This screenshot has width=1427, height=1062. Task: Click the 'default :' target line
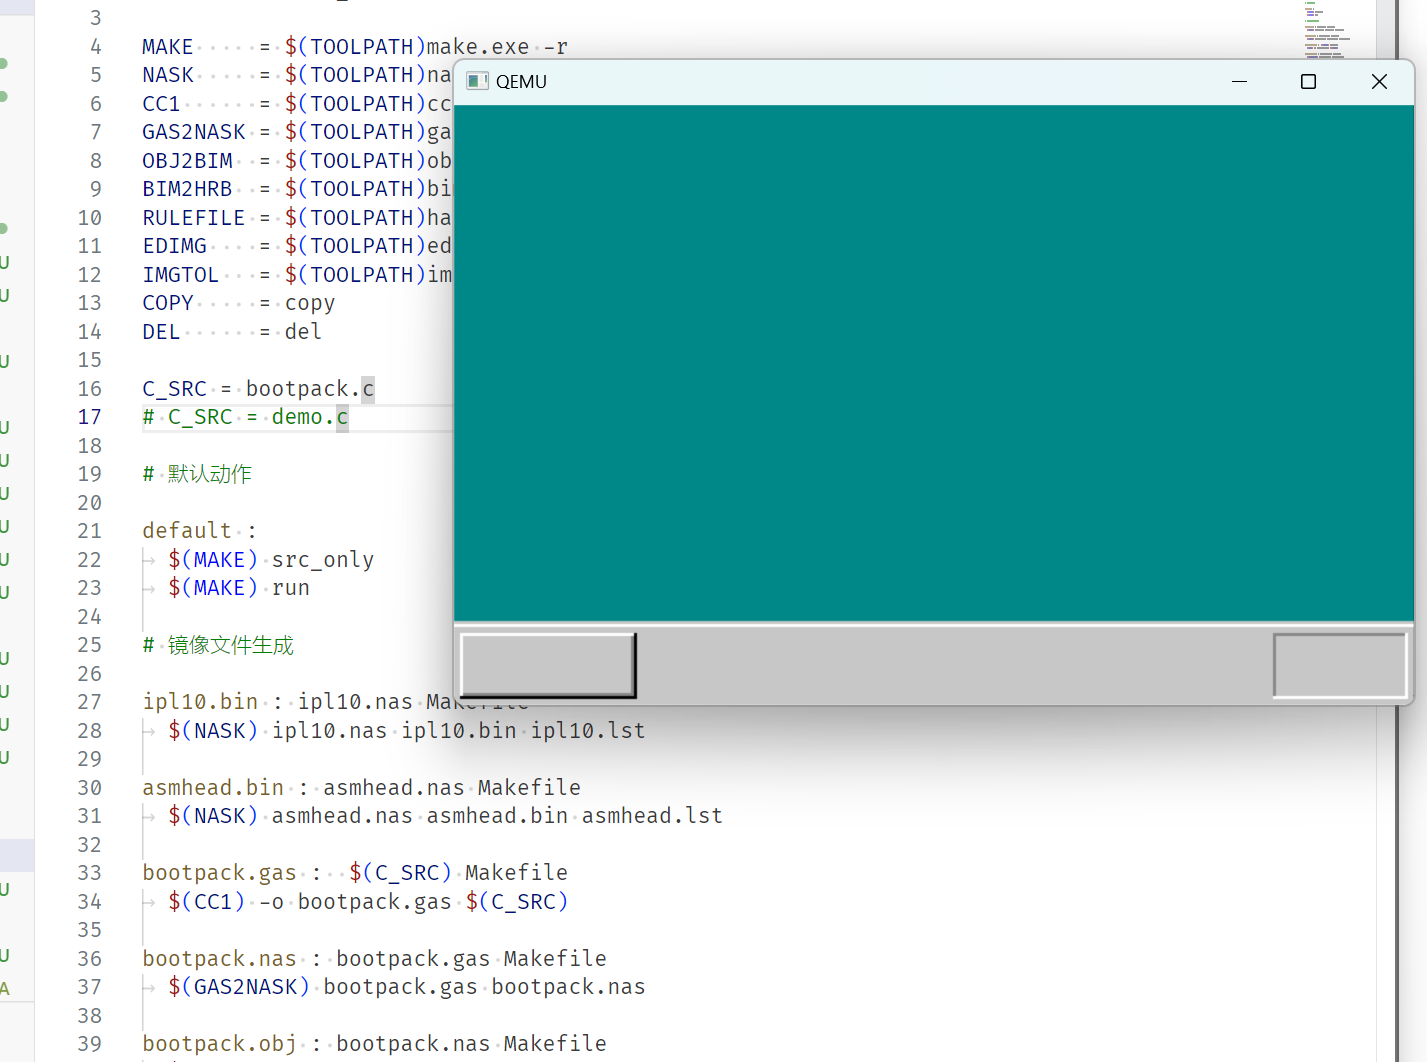point(200,531)
